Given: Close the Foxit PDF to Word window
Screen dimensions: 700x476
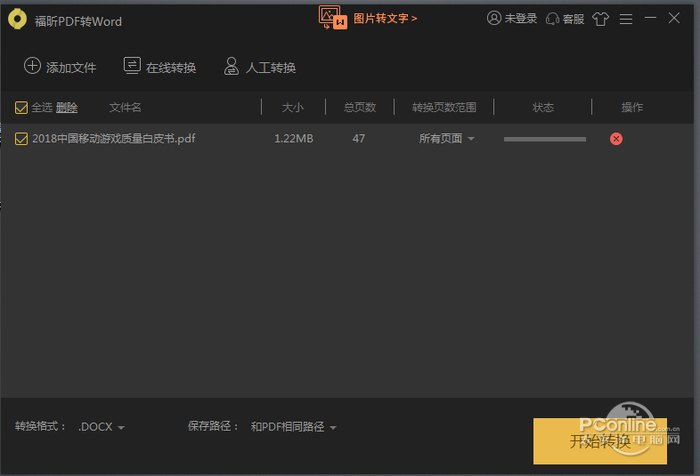Looking at the screenshot, I should 674,18.
